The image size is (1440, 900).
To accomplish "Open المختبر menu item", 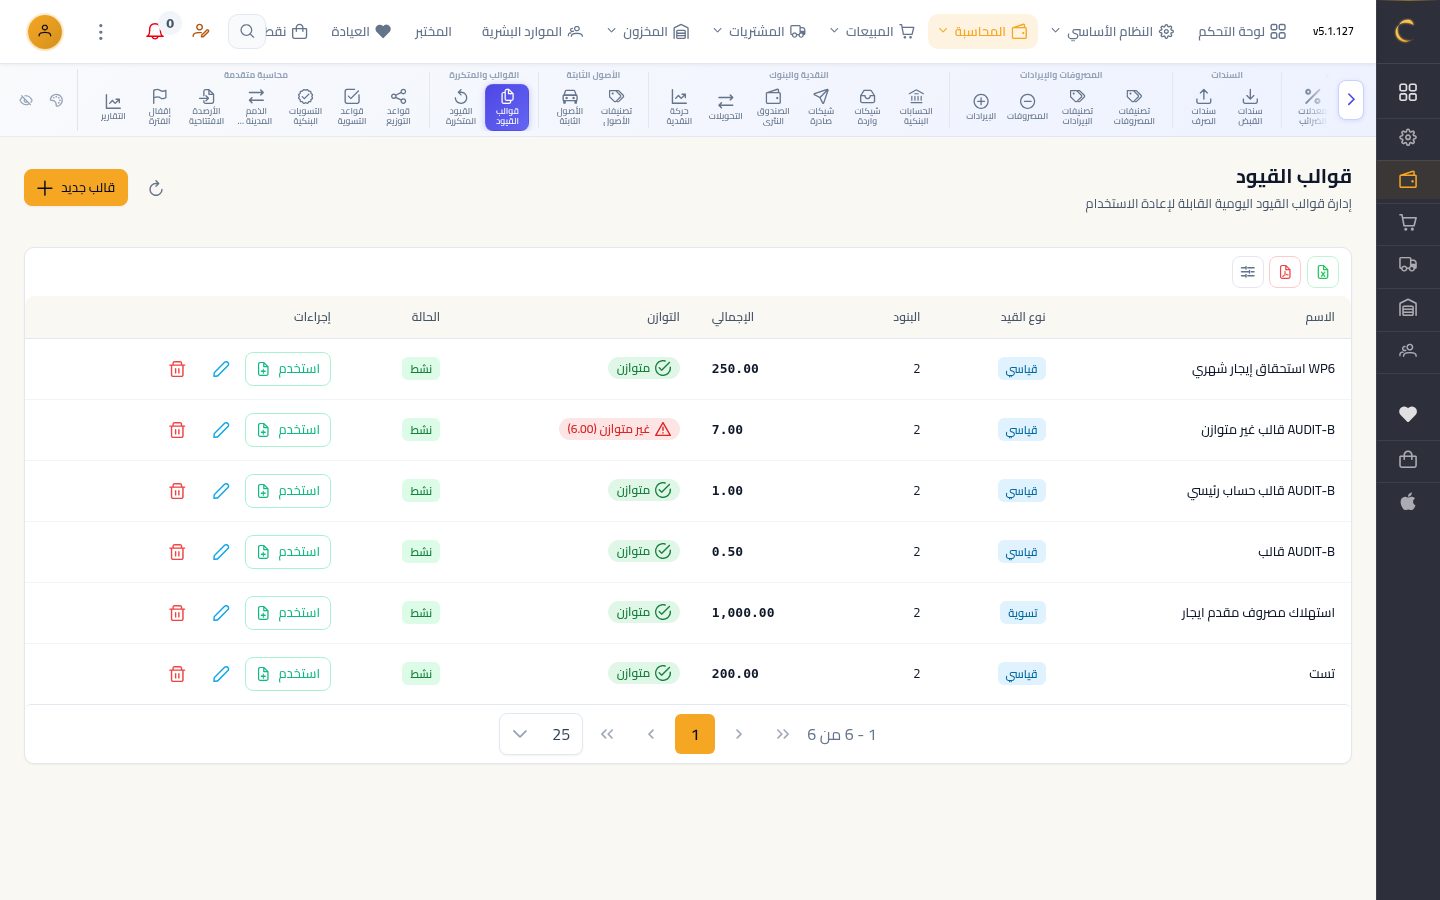I will click(x=433, y=32).
